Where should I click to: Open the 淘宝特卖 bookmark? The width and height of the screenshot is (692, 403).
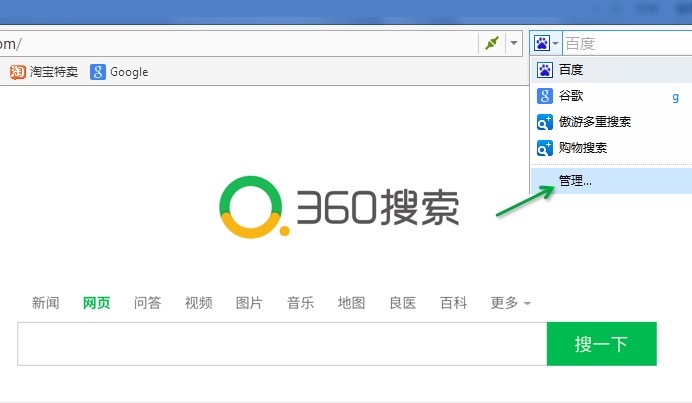[x=44, y=72]
